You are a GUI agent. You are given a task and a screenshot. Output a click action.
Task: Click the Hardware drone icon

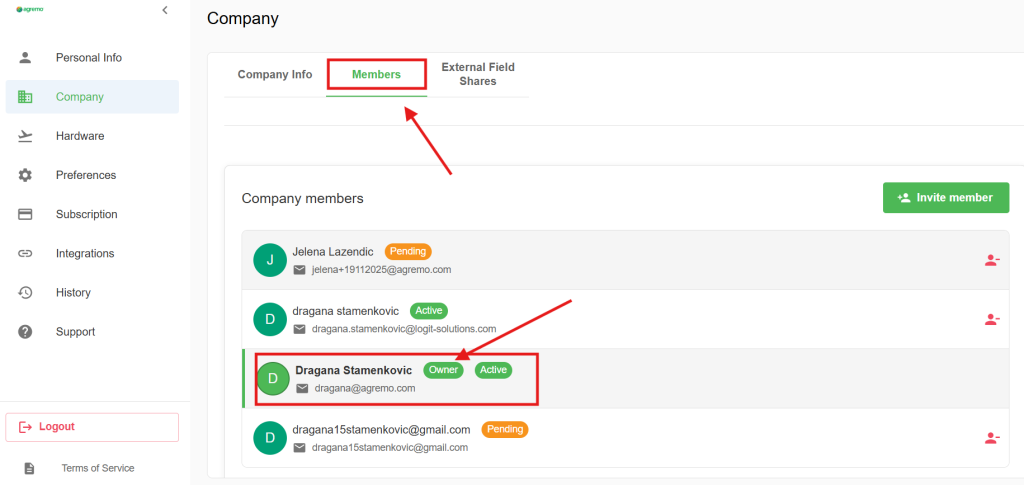[26, 136]
